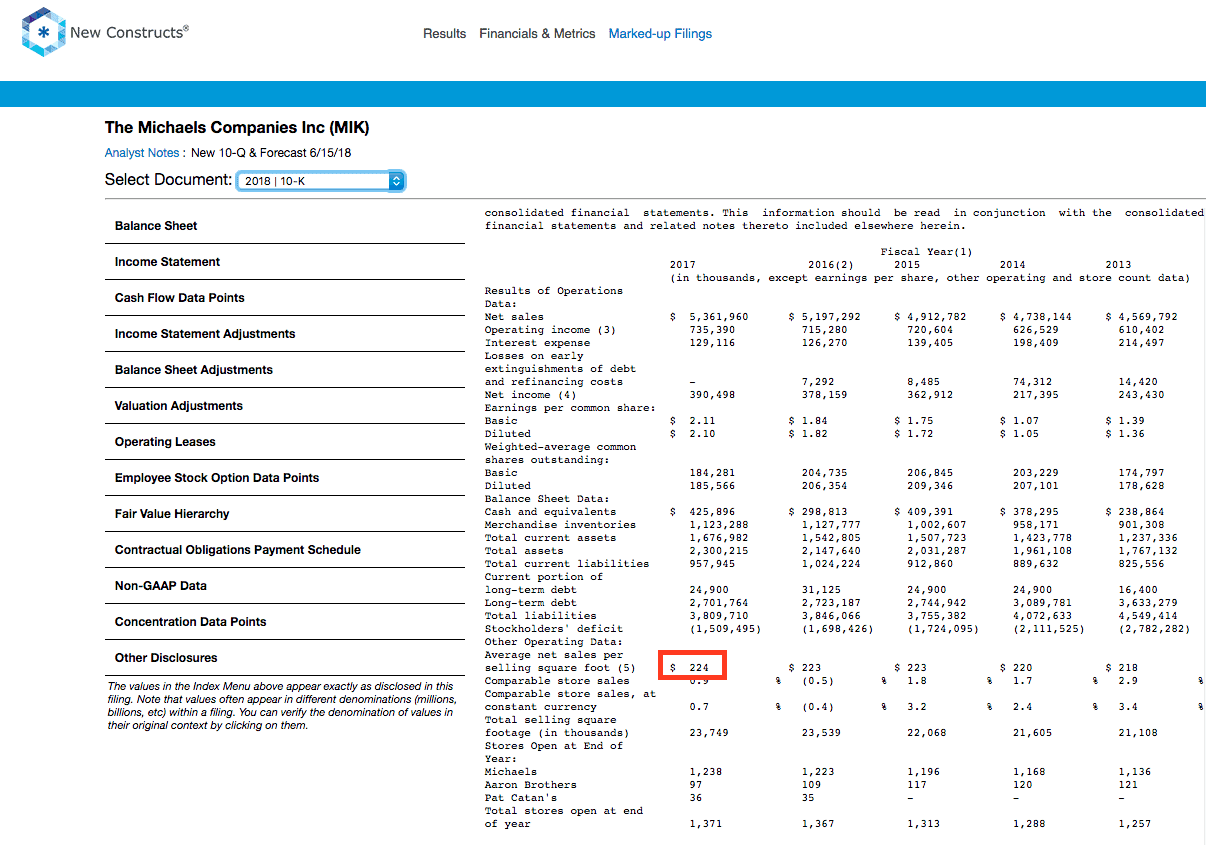Open Concentration Data Points section
Screen dimensions: 1206x845
tap(285, 622)
